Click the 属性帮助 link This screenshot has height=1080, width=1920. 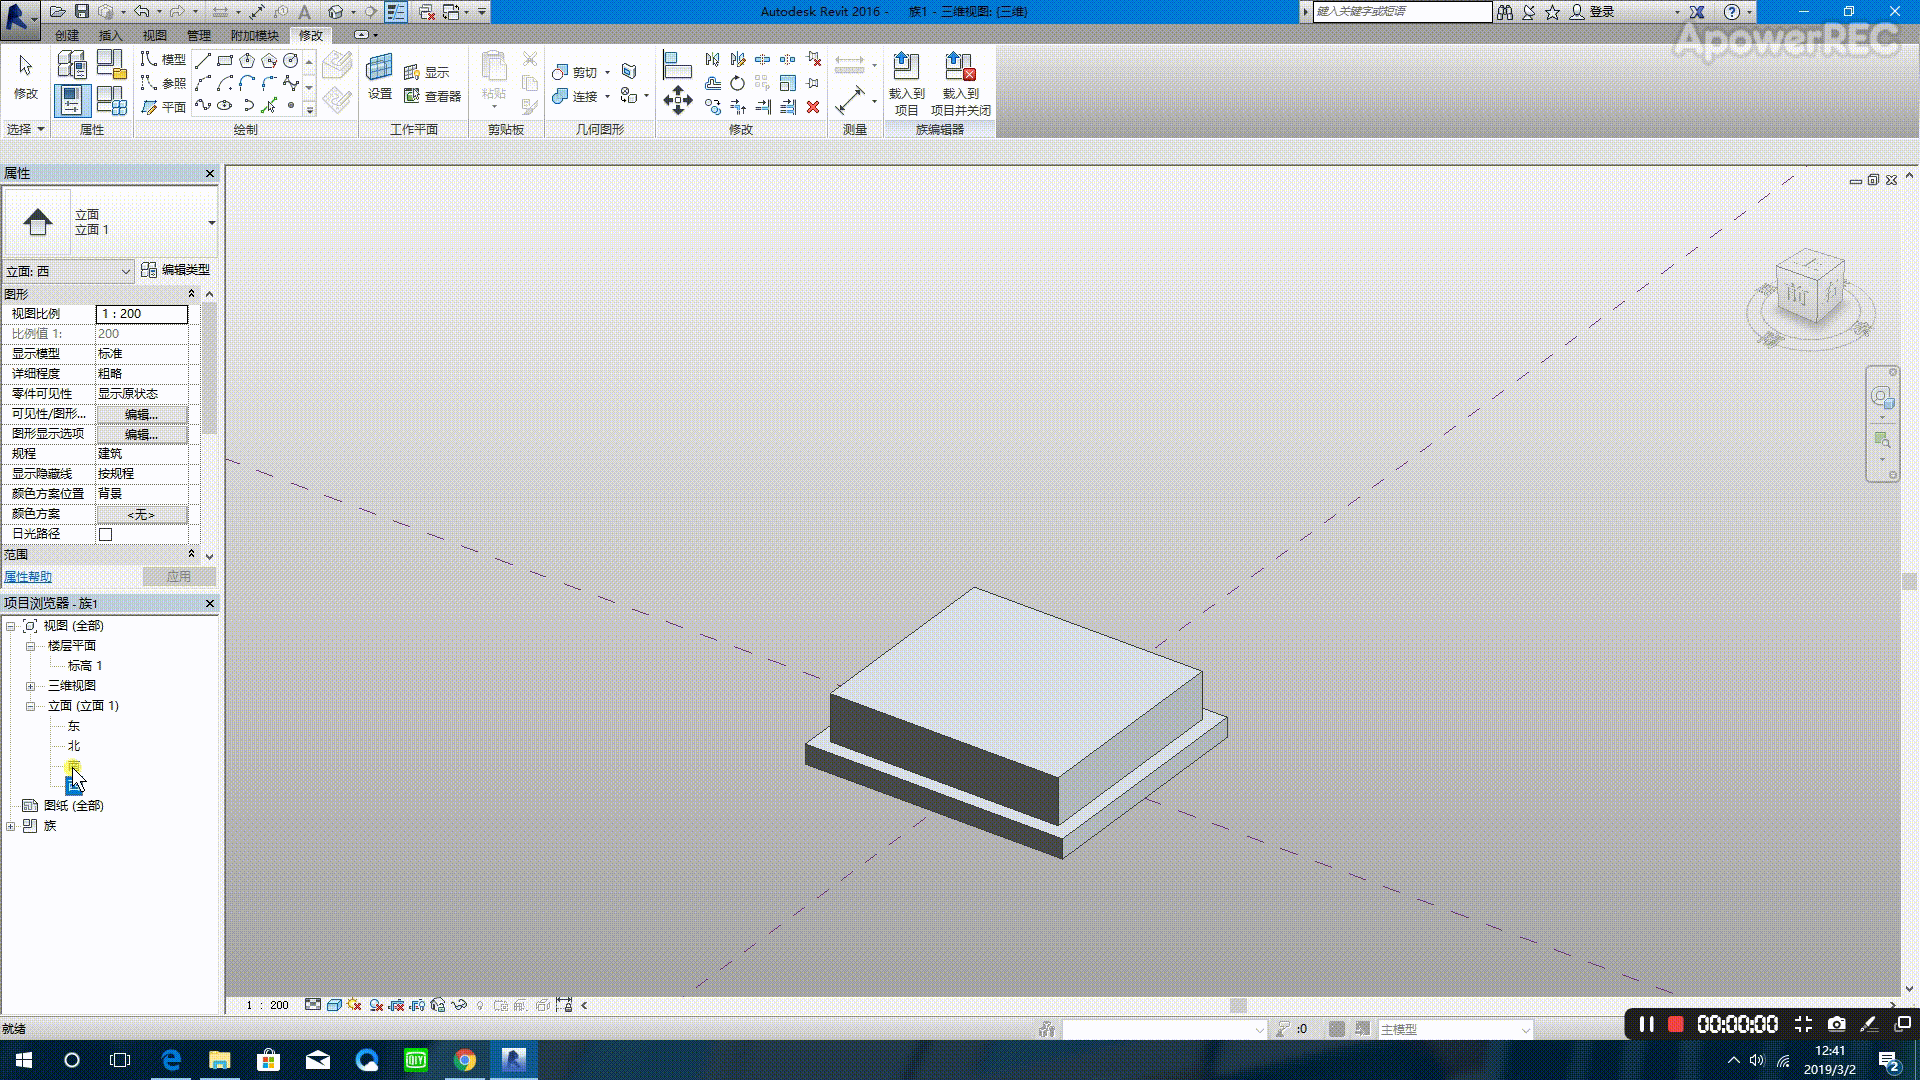[28, 577]
